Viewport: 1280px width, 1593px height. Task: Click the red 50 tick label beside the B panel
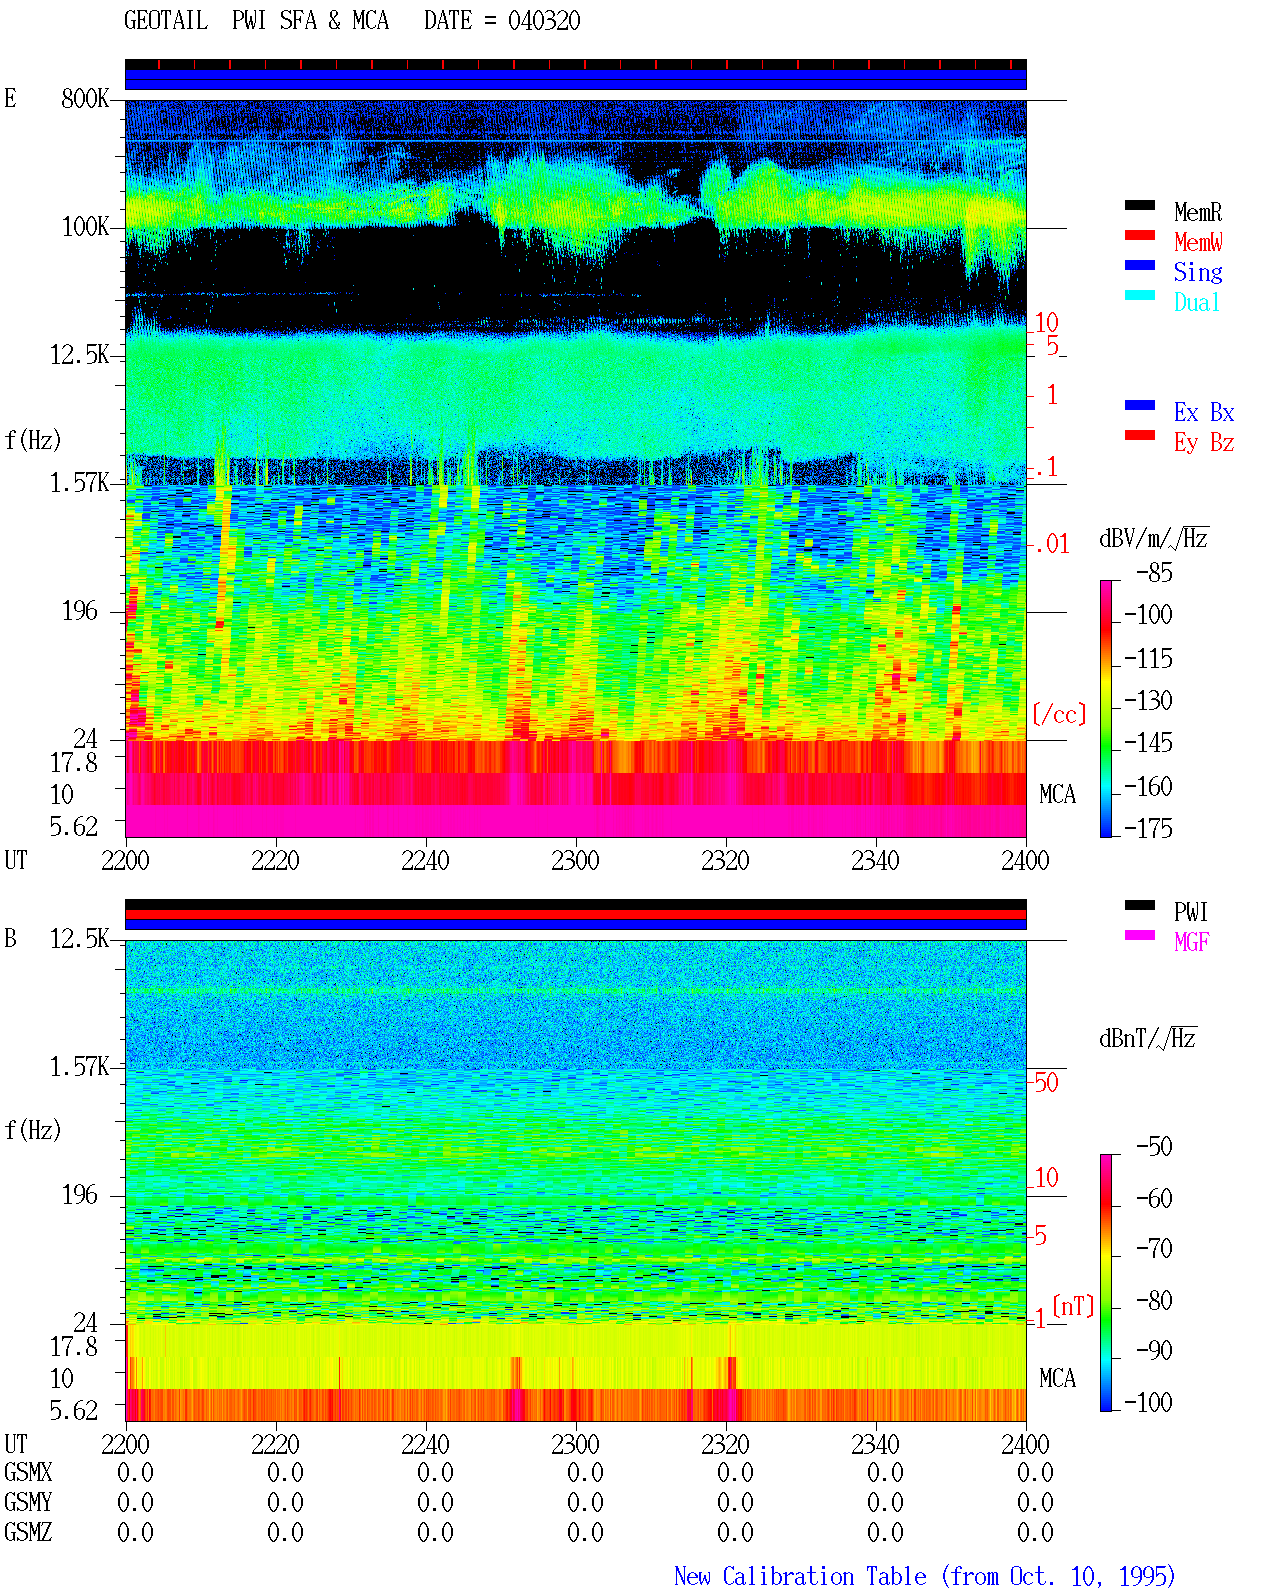tap(1046, 1082)
